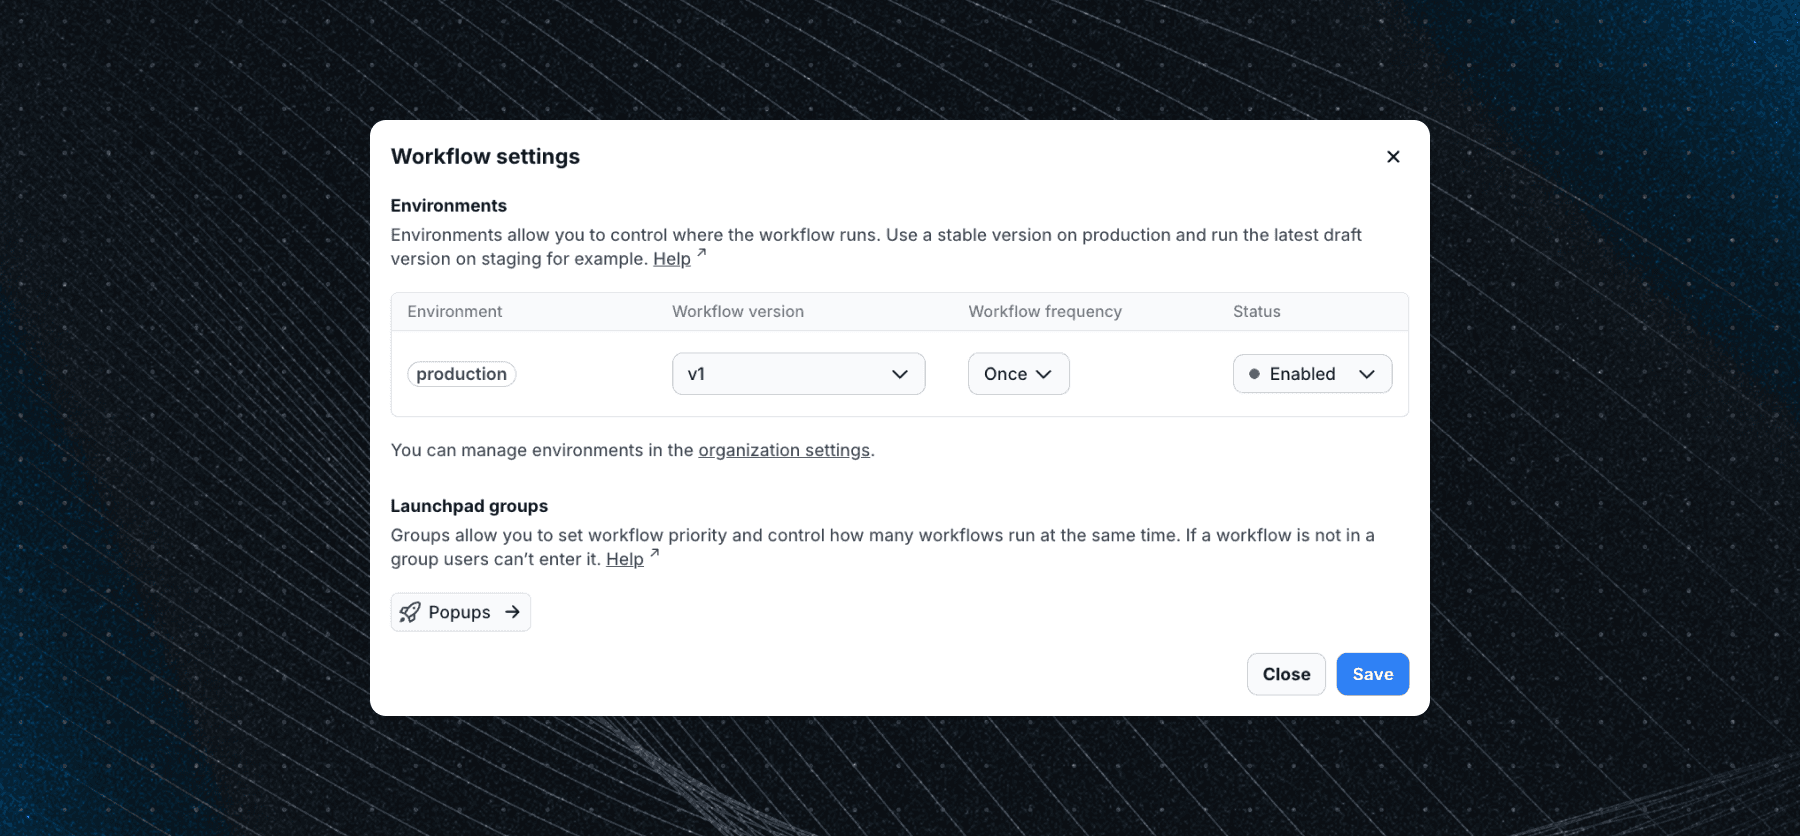This screenshot has height=836, width=1800.
Task: Open the Workflow version dropdown showing v1
Action: tap(798, 373)
